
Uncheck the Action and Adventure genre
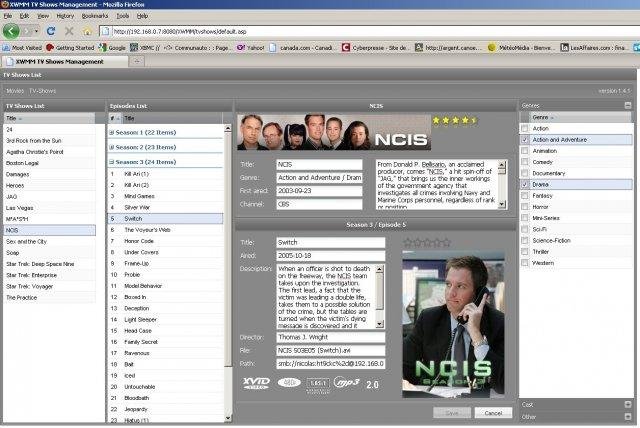pyautogui.click(x=524, y=140)
